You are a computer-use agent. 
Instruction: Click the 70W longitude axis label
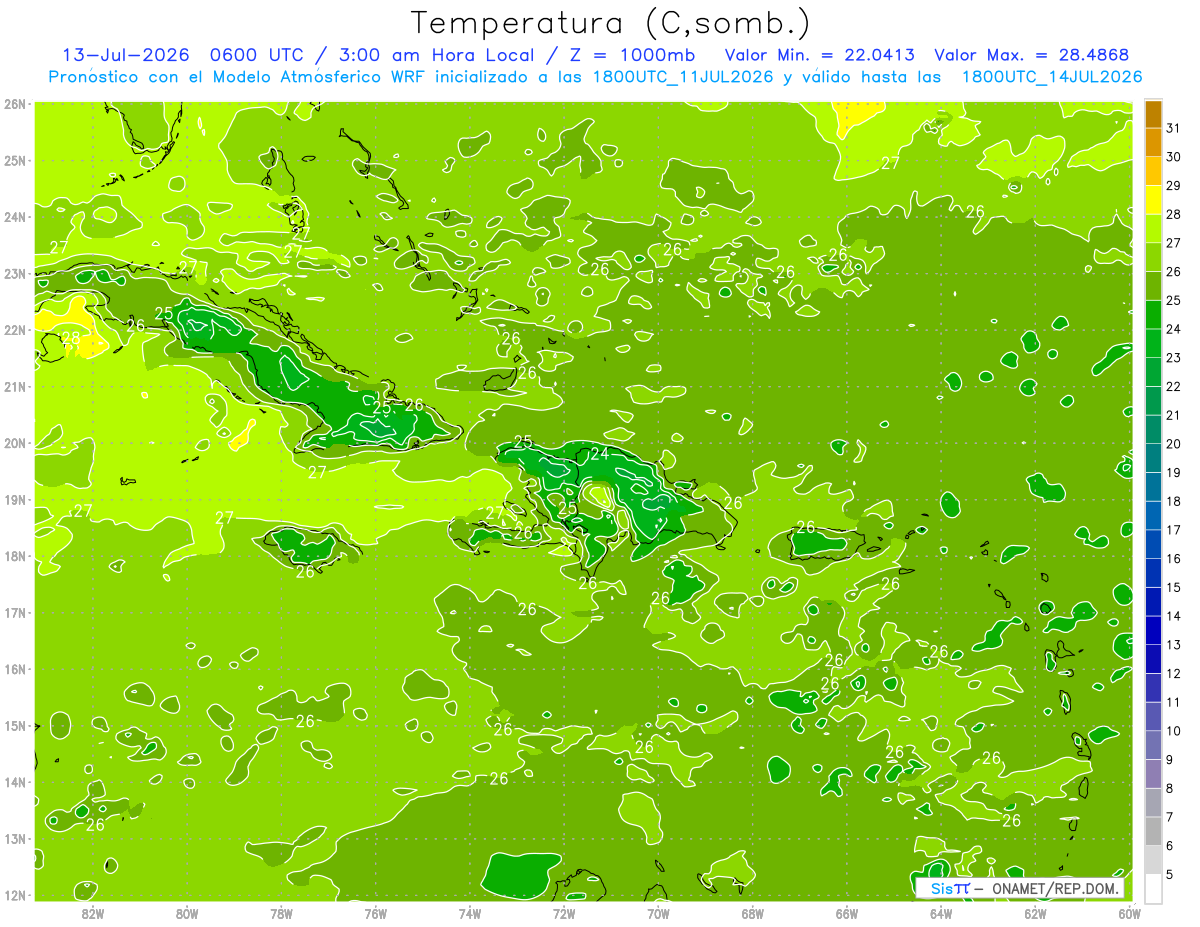point(658,913)
